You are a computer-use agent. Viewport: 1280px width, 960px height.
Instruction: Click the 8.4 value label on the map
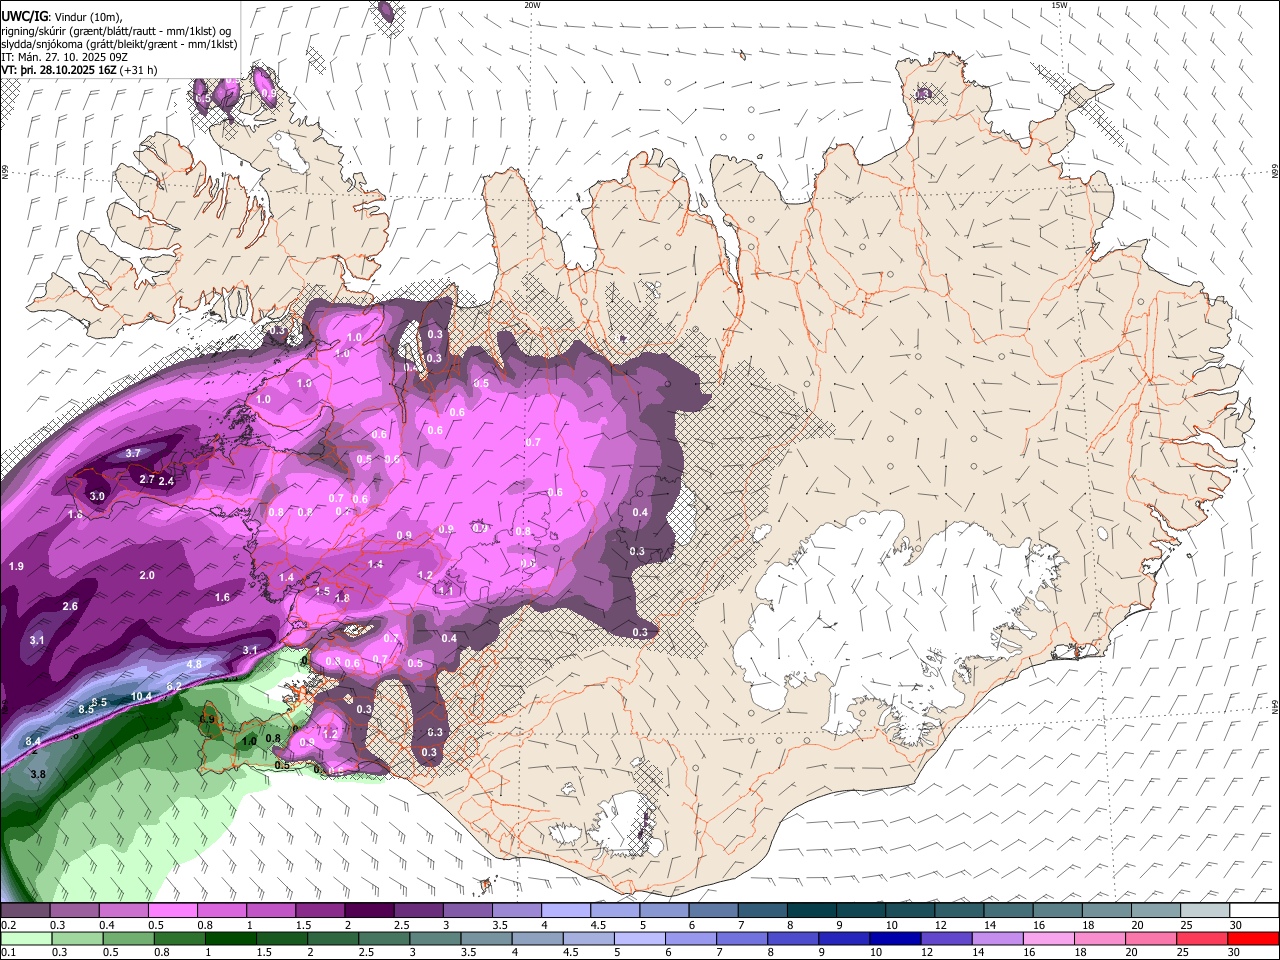click(x=33, y=741)
